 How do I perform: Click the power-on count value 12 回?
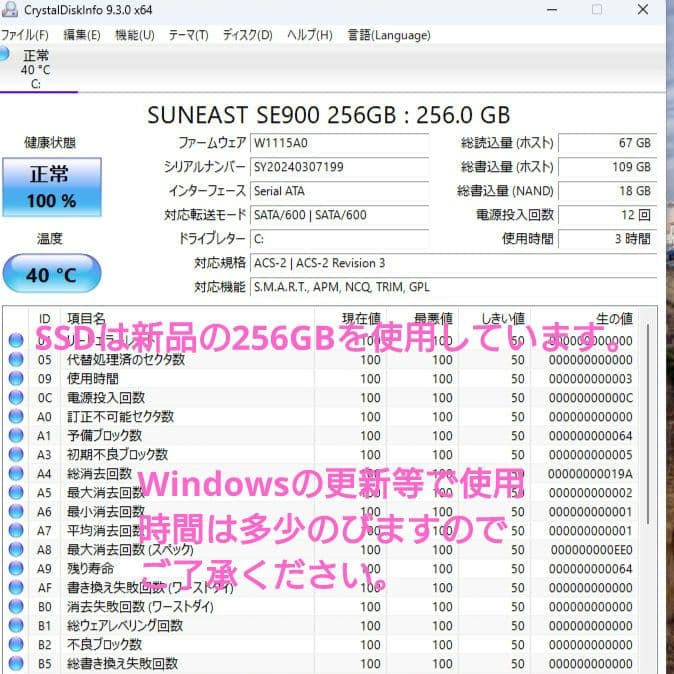coord(607,215)
